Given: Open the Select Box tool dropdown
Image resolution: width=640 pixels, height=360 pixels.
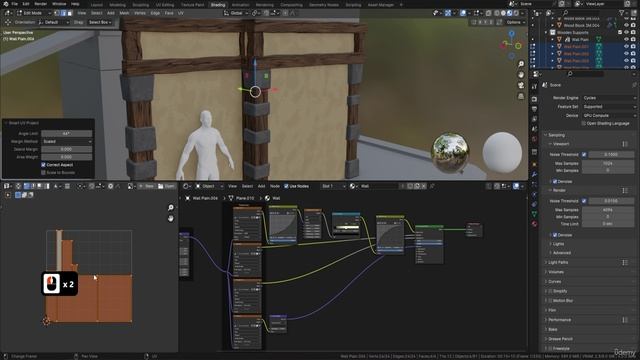Looking at the screenshot, I should click(x=100, y=22).
